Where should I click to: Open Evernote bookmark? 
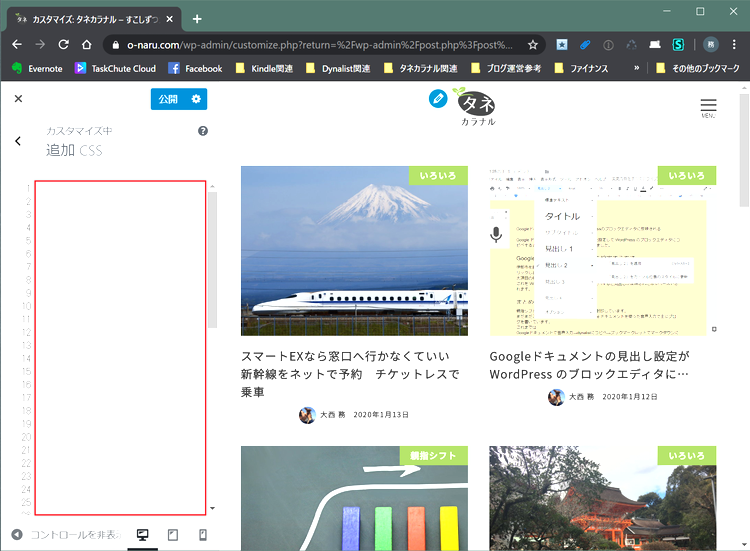click(37, 68)
